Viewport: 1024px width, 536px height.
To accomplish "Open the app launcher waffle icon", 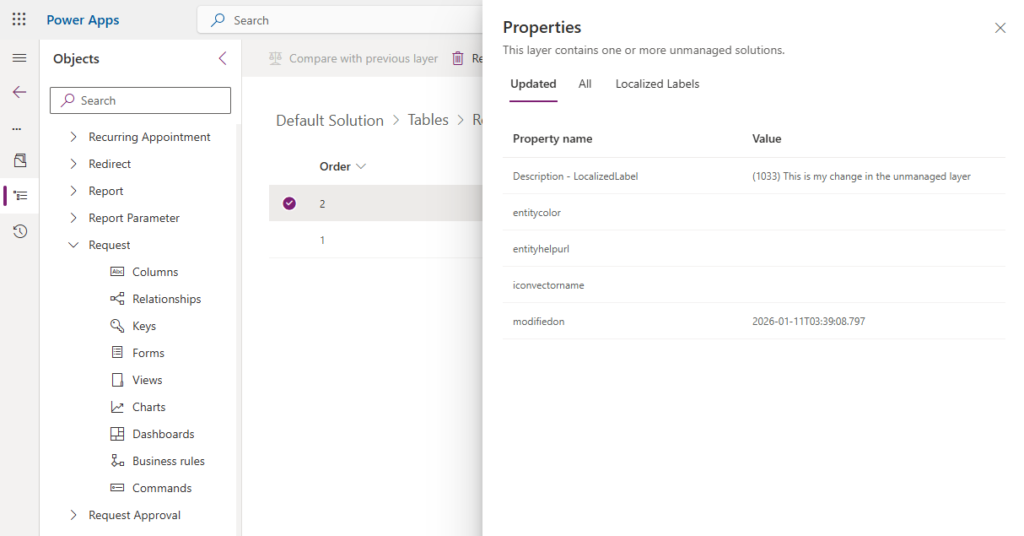I will [19, 19].
